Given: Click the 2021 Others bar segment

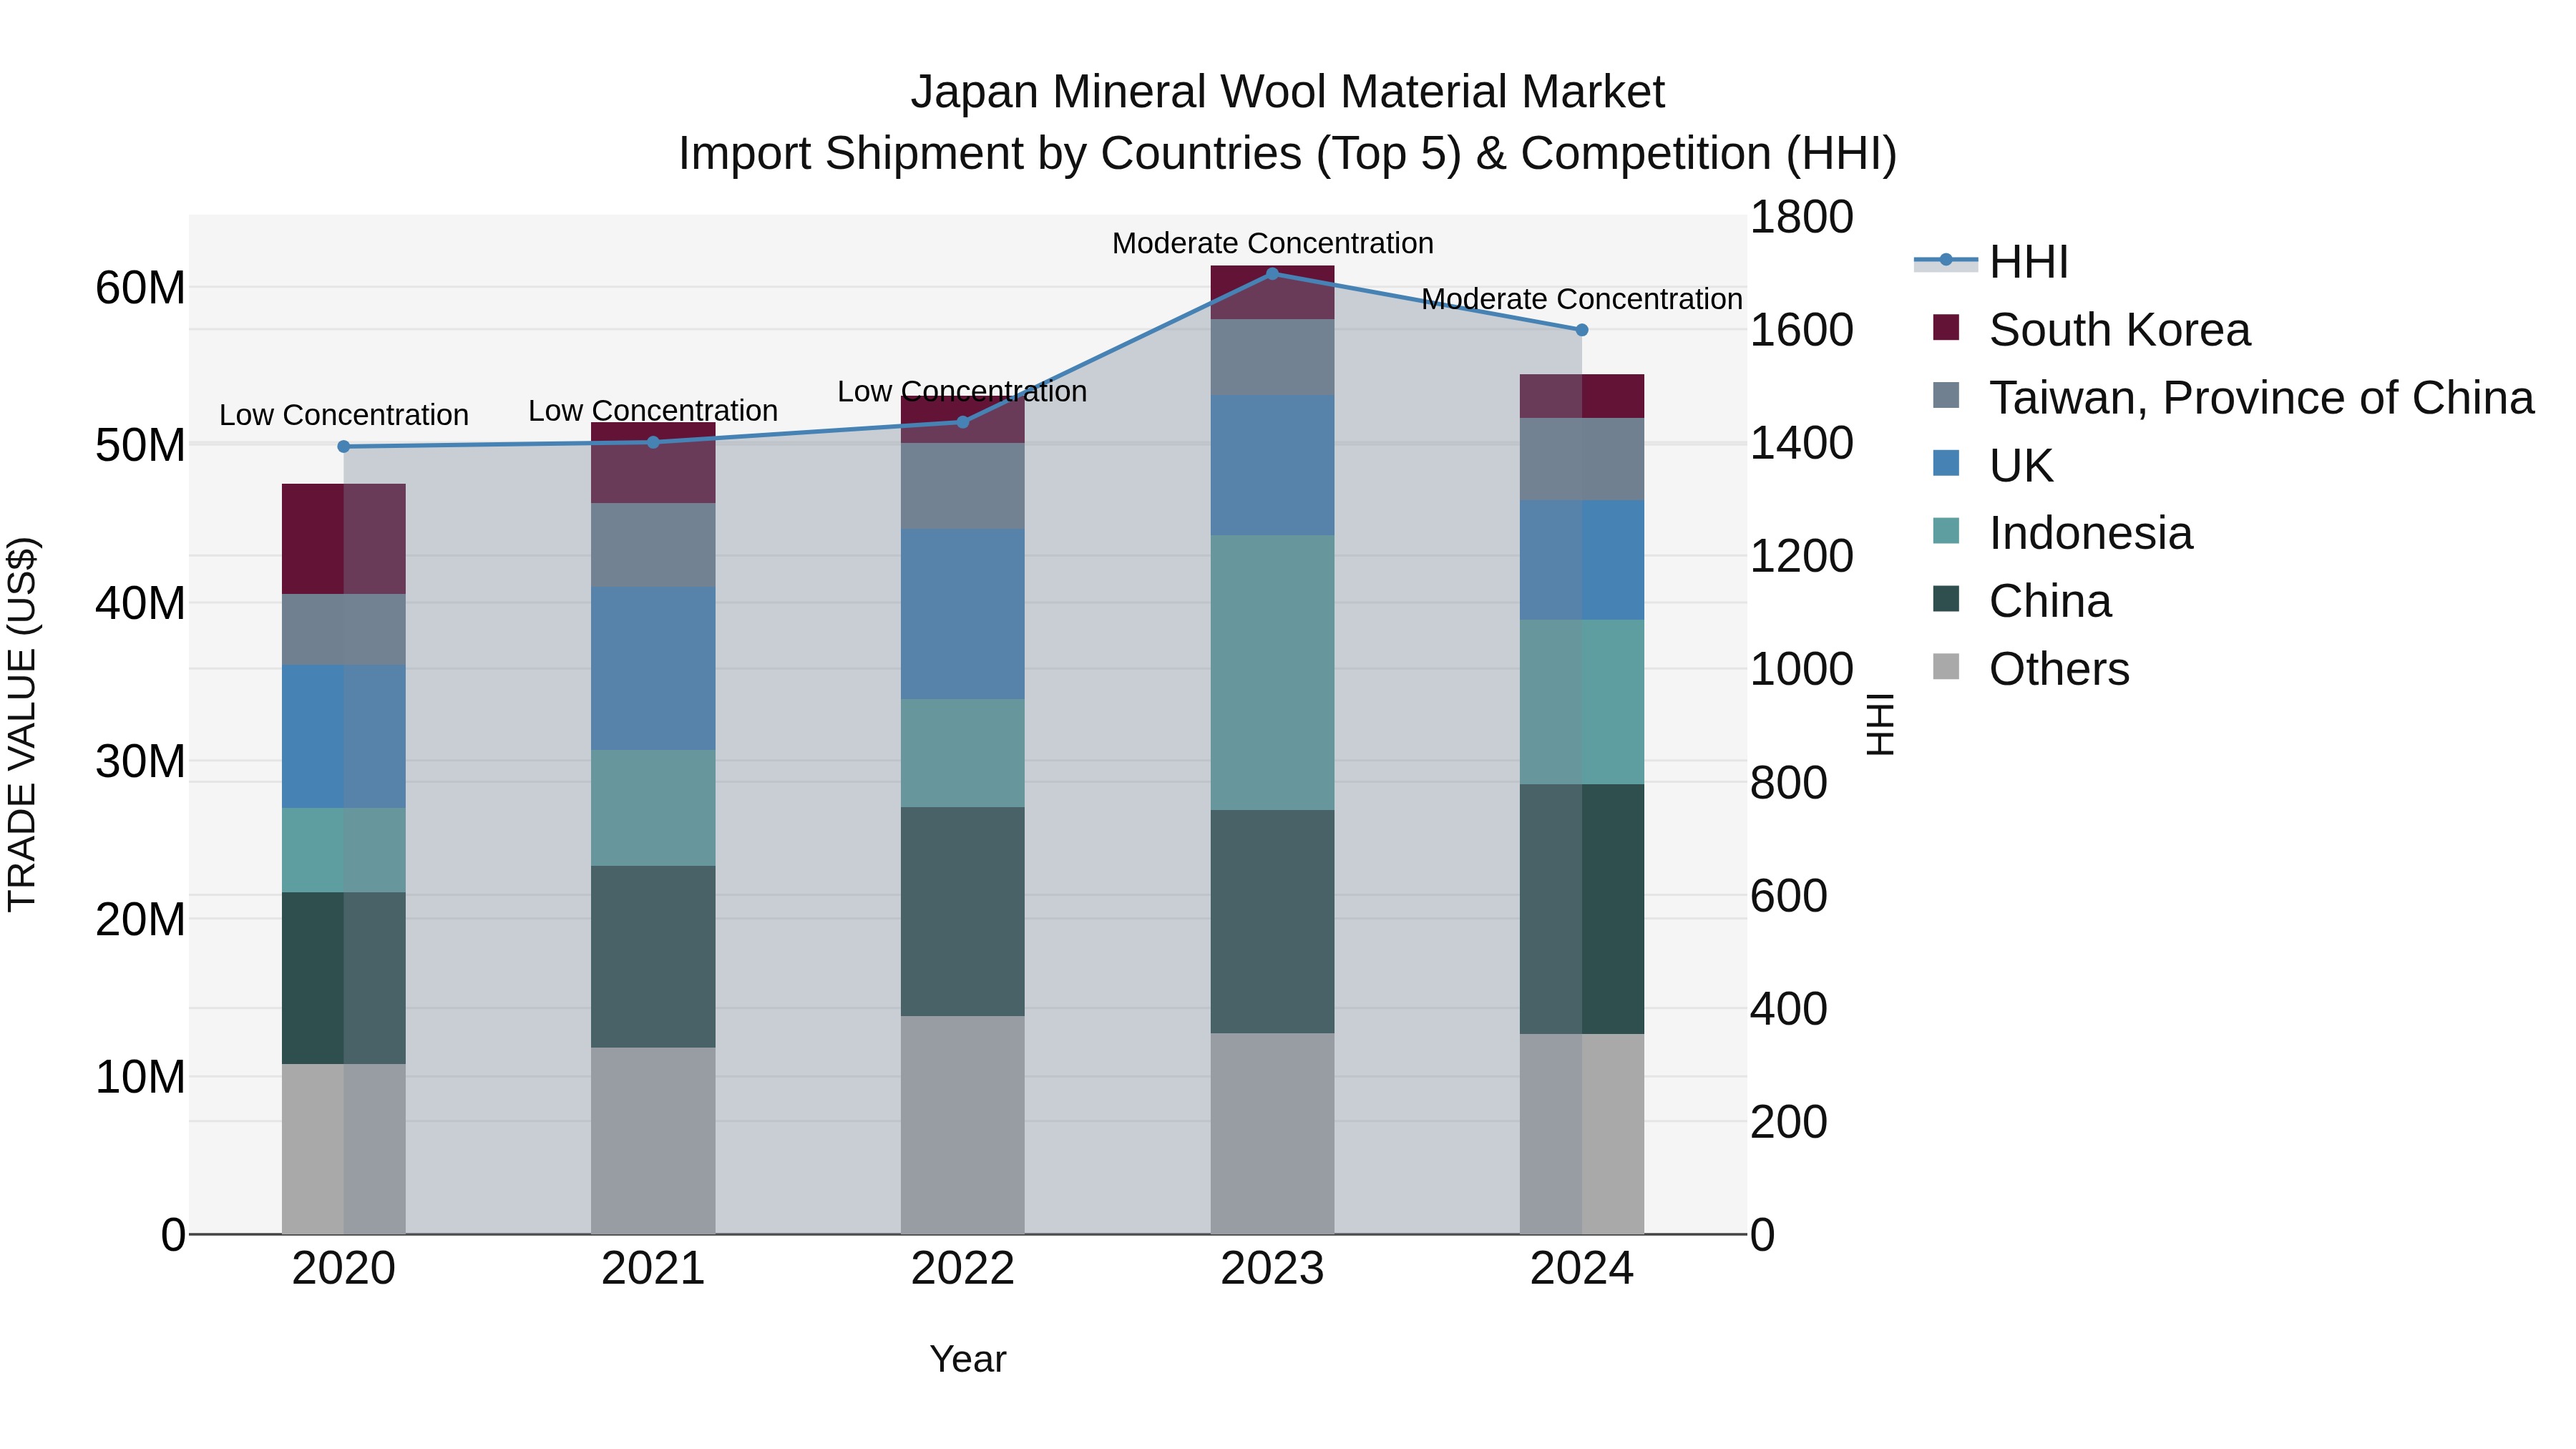Looking at the screenshot, I should pyautogui.click(x=653, y=1141).
